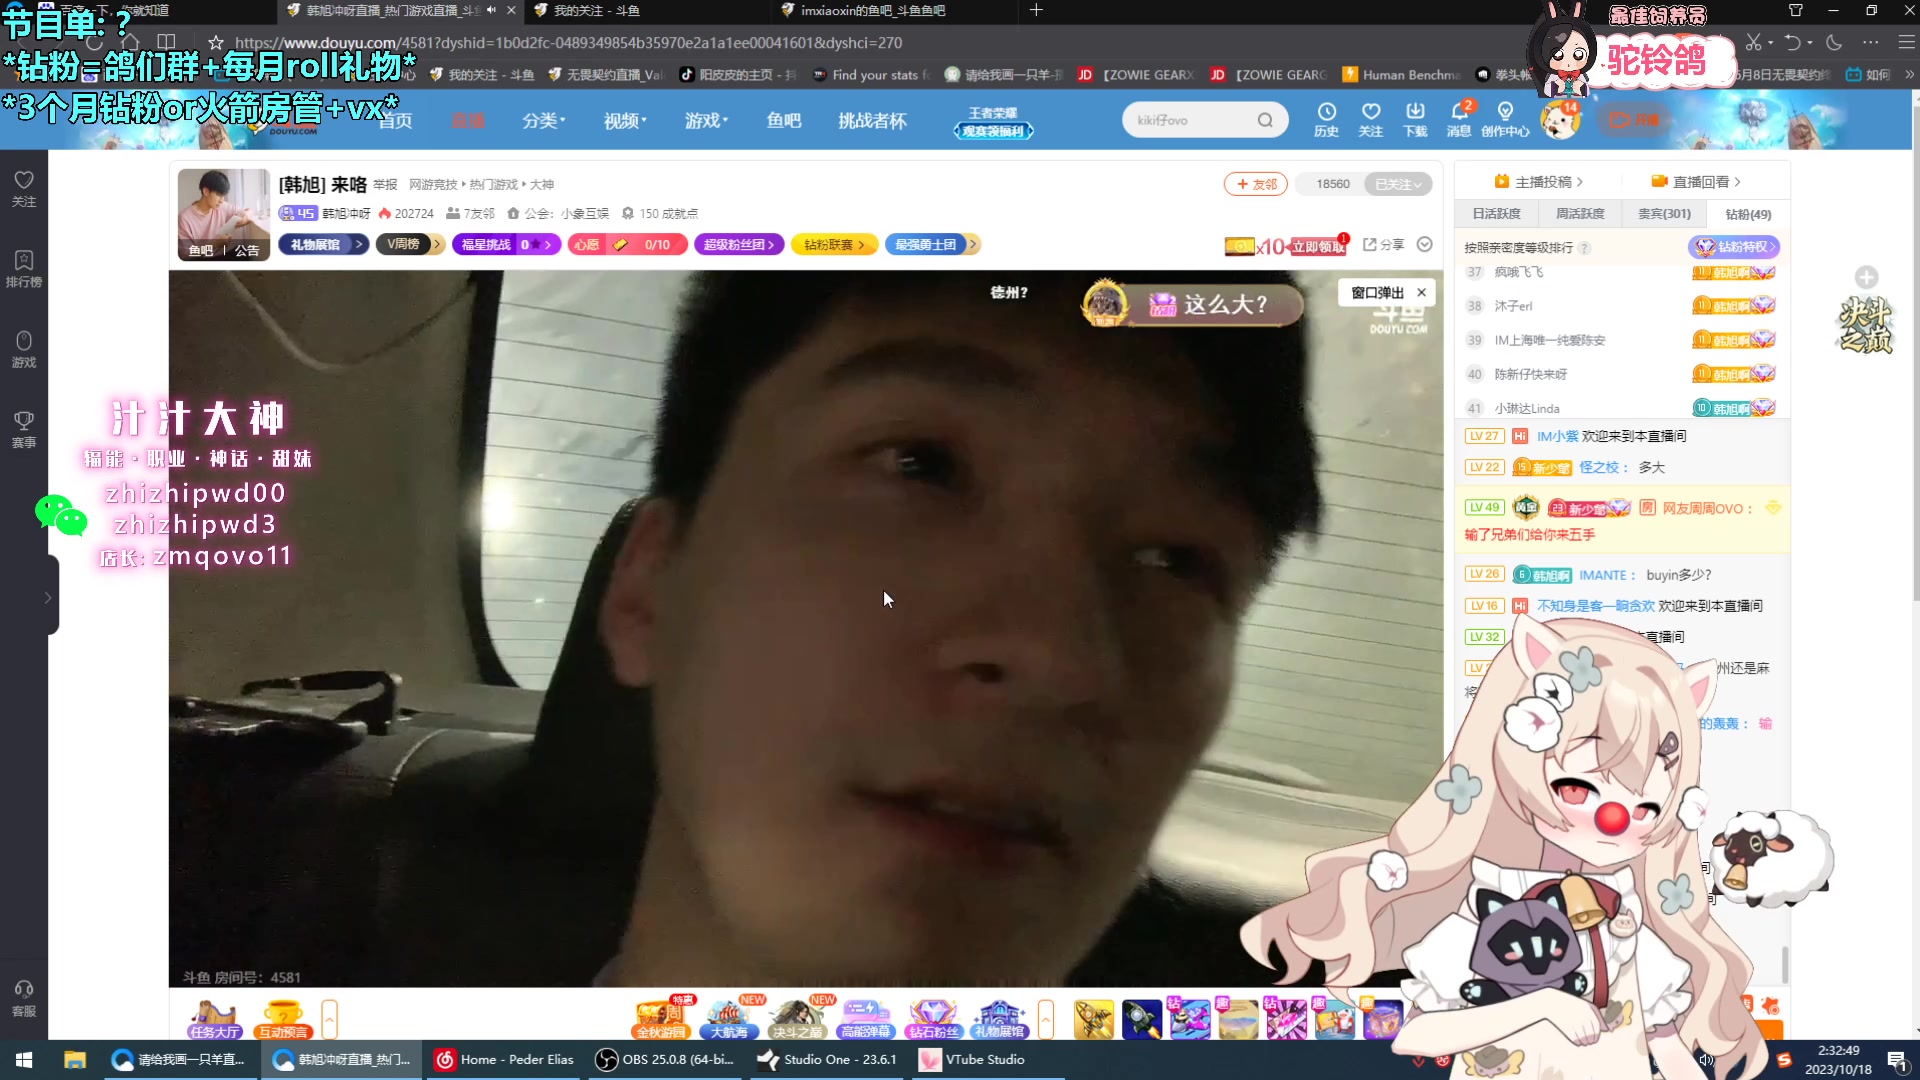Open the 大航海 gift icon
The height and width of the screenshot is (1080, 1920).
(729, 1019)
